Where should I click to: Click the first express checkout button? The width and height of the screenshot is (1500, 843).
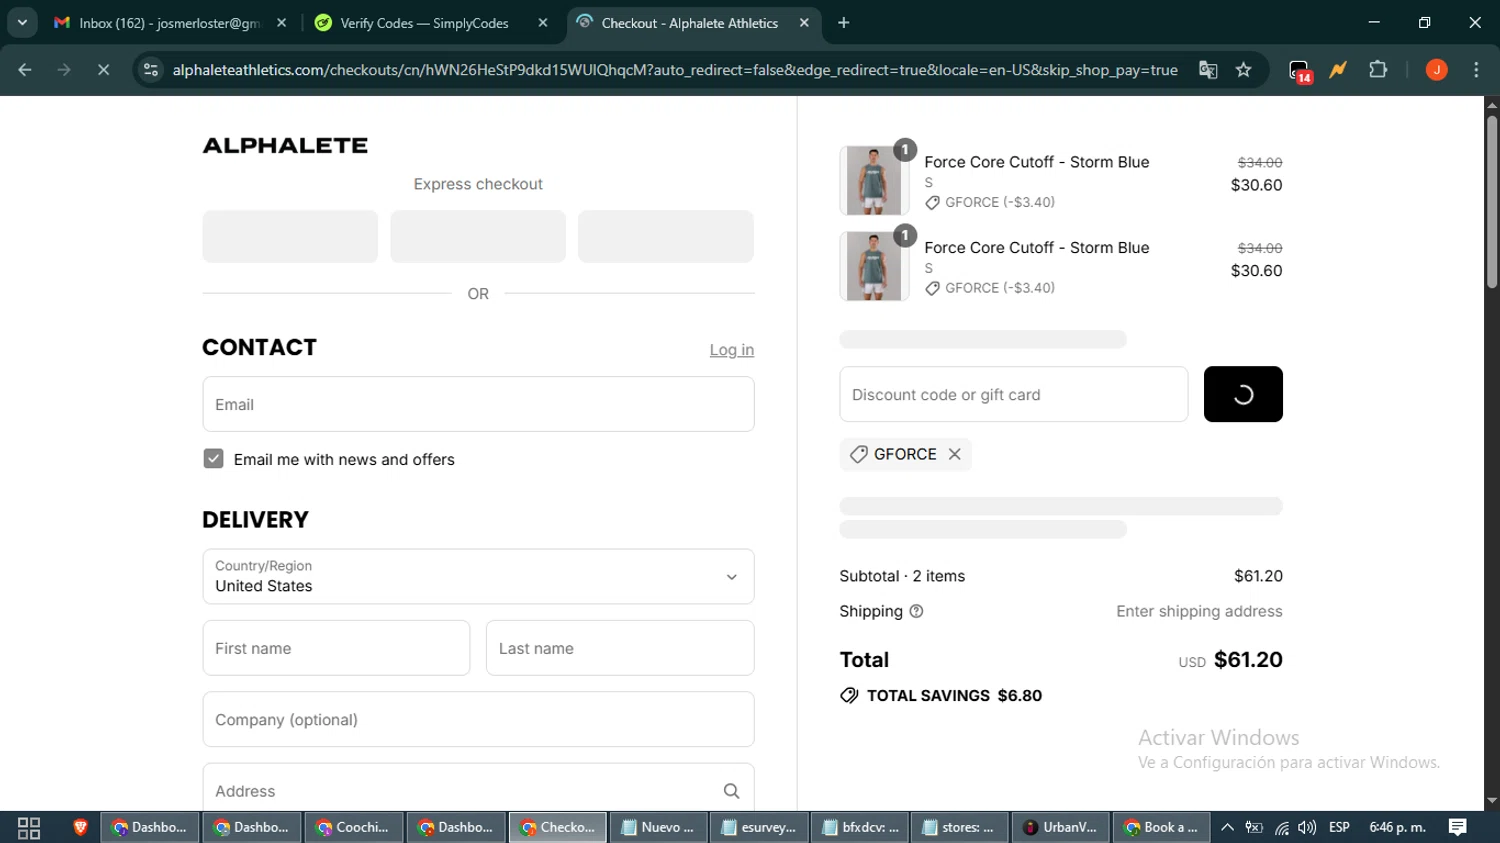pyautogui.click(x=290, y=236)
